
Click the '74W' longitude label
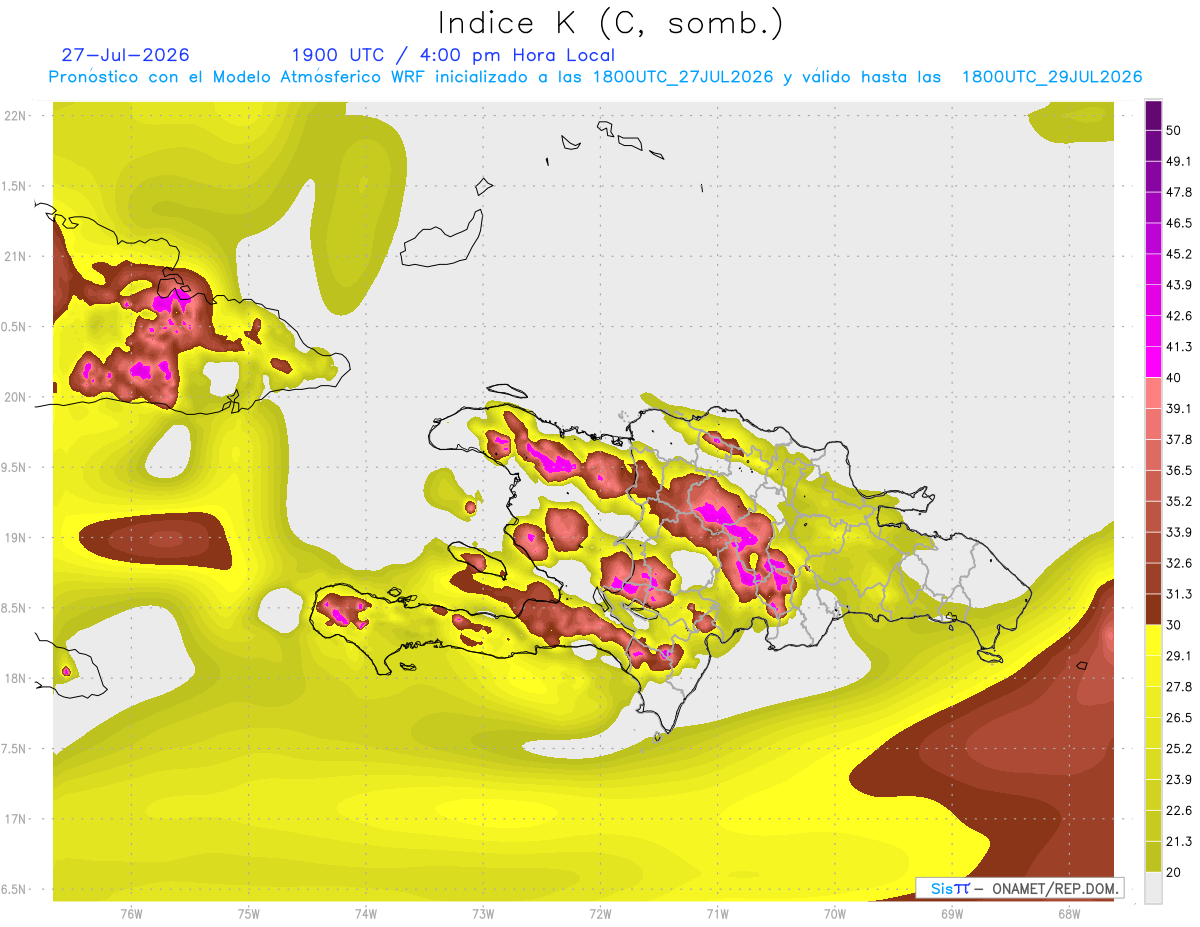click(x=366, y=913)
